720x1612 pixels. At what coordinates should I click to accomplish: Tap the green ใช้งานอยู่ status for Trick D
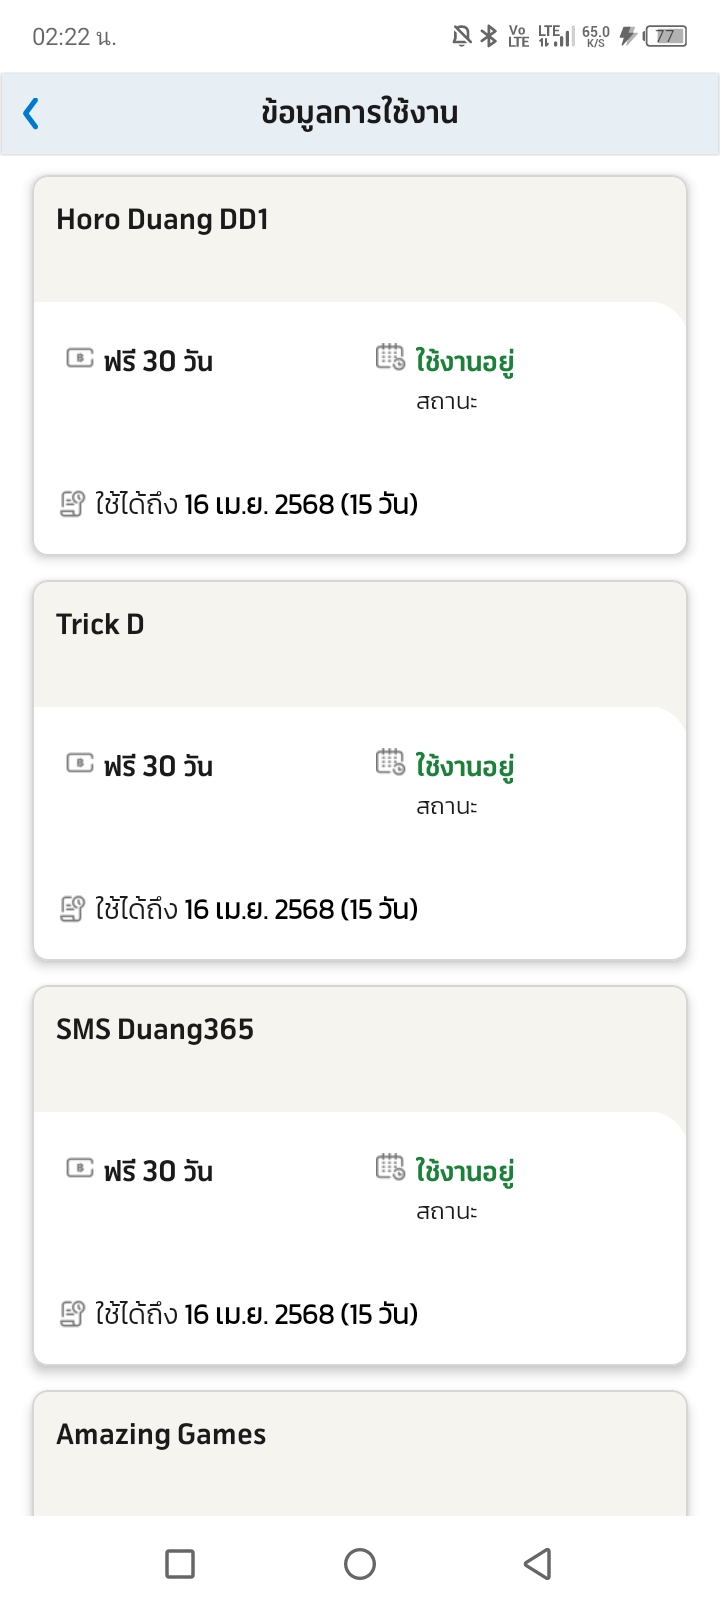(x=465, y=766)
